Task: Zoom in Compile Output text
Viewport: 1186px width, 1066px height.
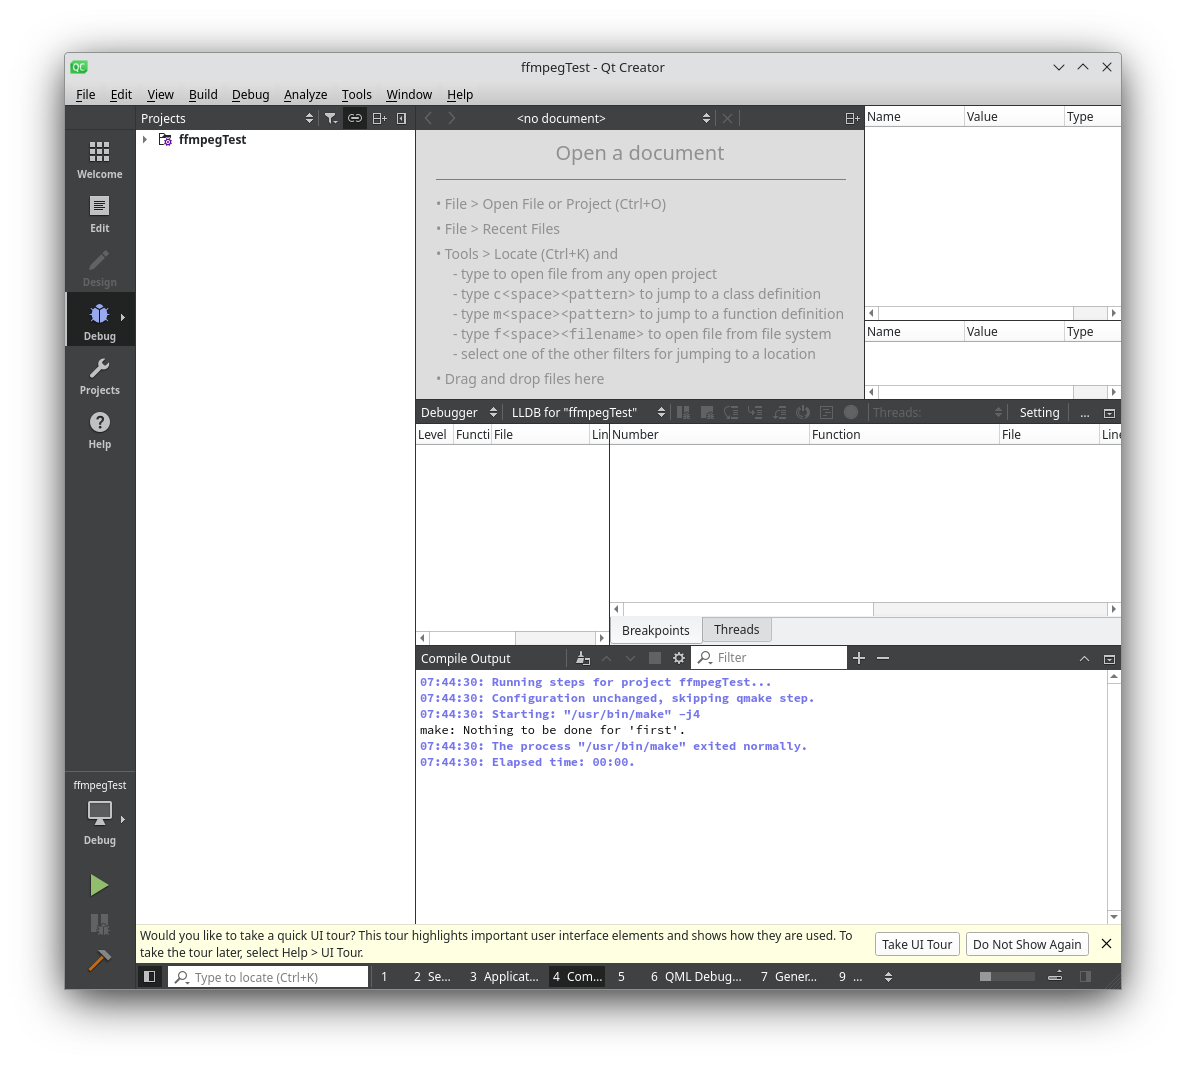Action: (x=858, y=658)
